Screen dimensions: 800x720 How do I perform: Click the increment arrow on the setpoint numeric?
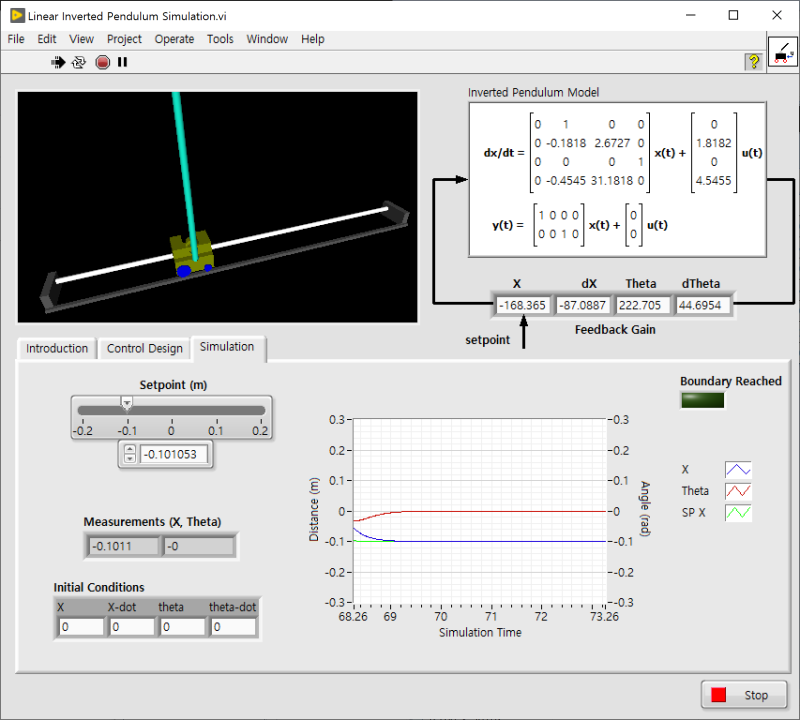(x=129, y=447)
